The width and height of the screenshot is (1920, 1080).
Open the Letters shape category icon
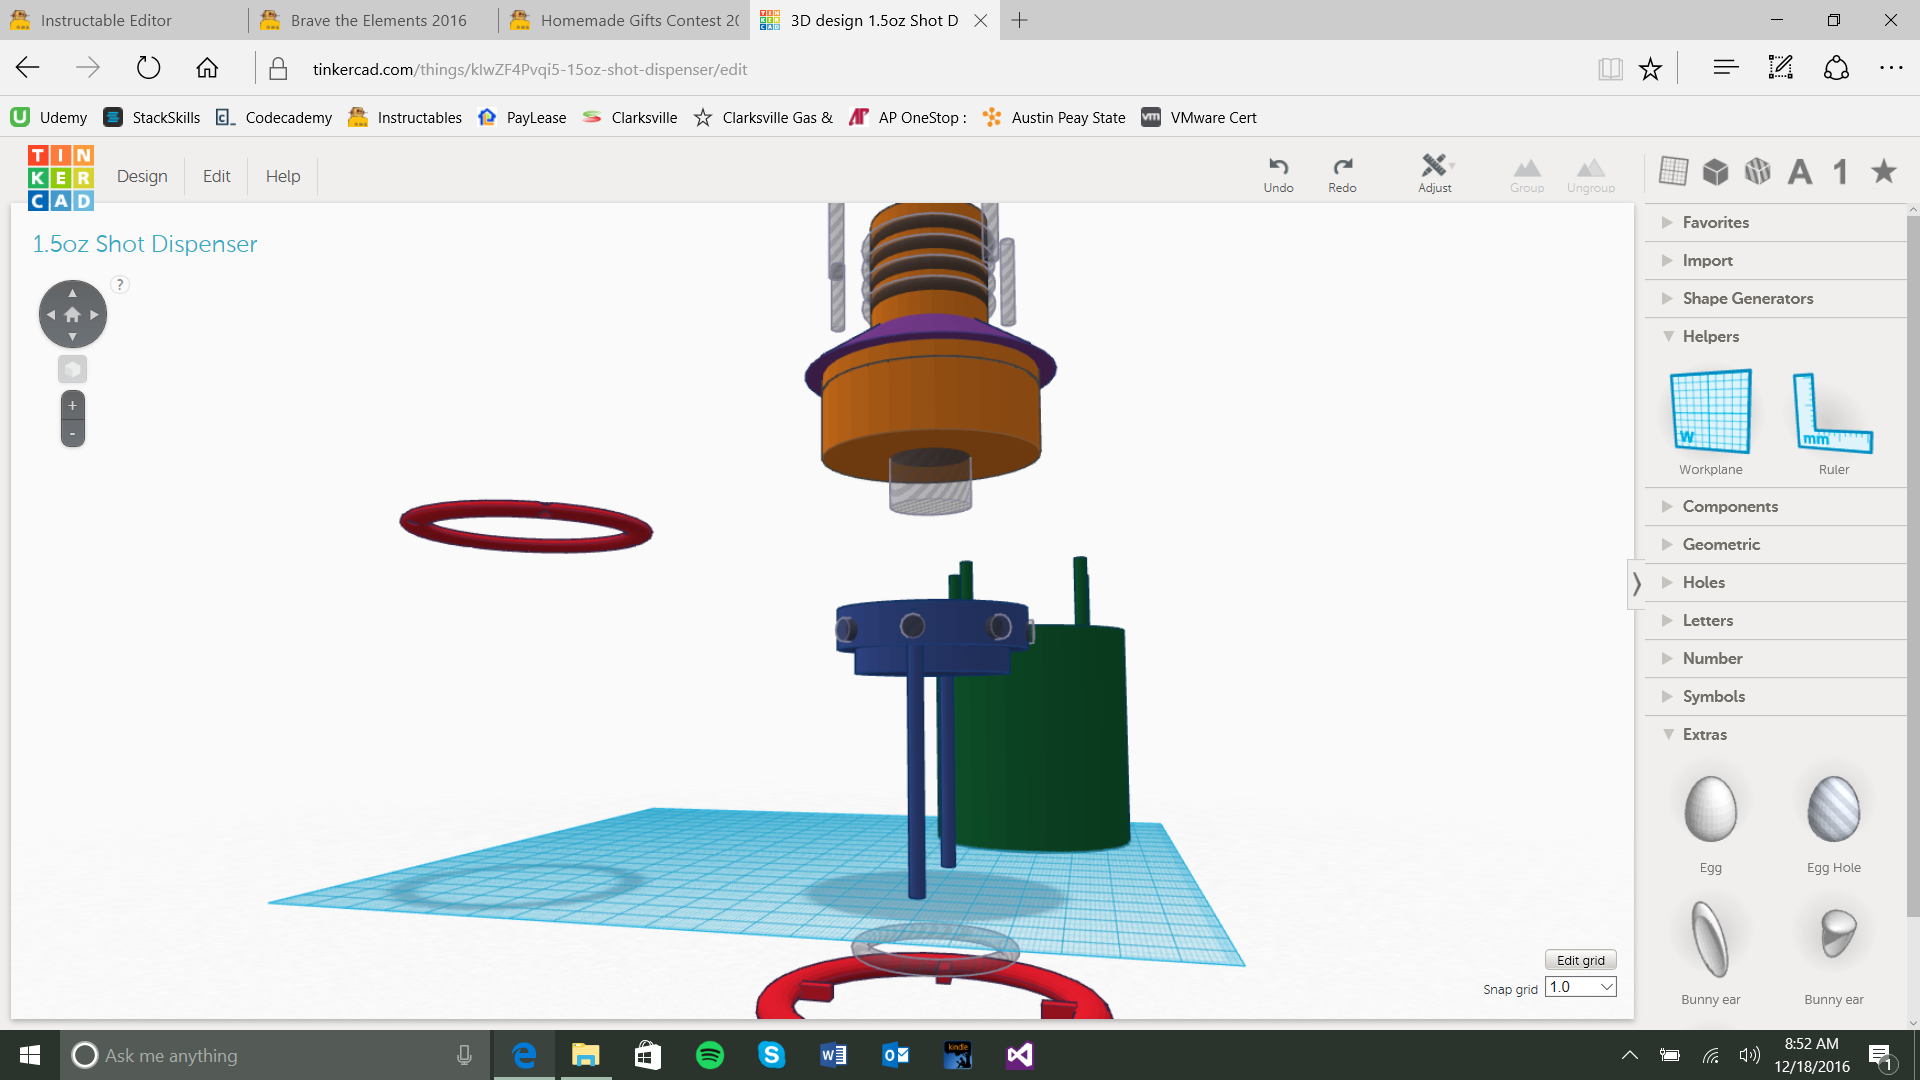(x=1799, y=172)
